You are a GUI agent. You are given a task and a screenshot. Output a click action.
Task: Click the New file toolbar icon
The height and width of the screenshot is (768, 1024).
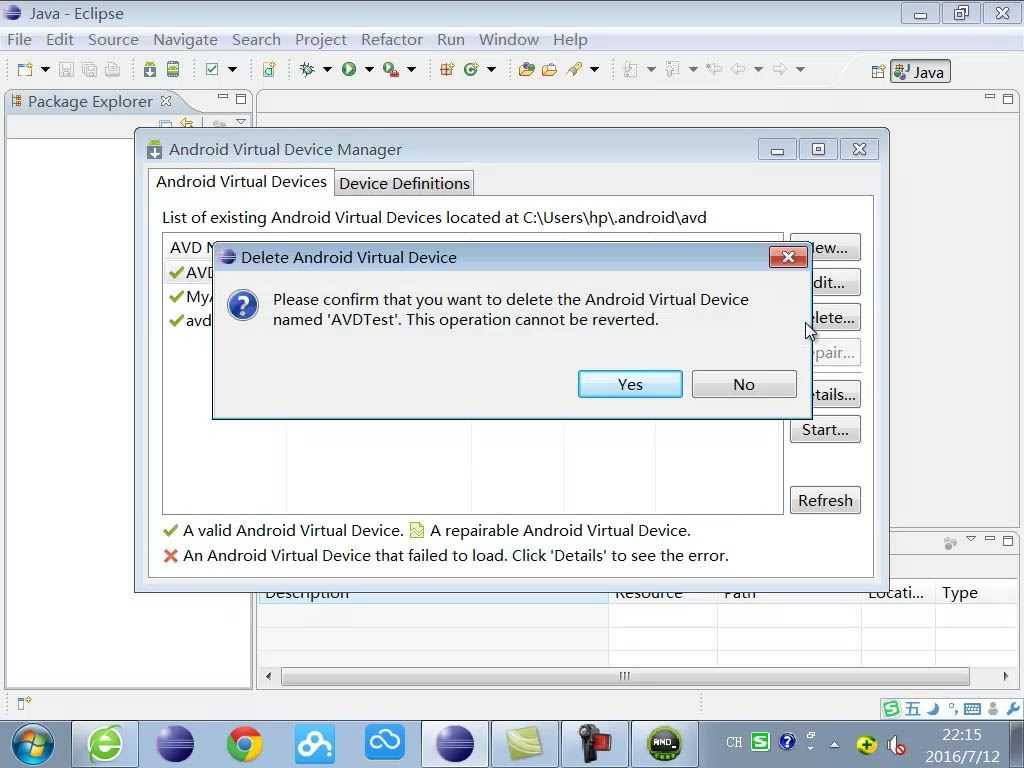(25, 69)
